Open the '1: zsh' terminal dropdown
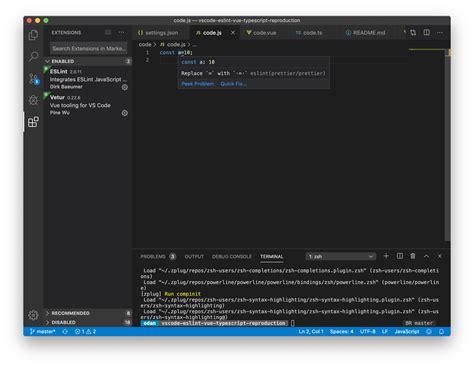 (x=341, y=256)
